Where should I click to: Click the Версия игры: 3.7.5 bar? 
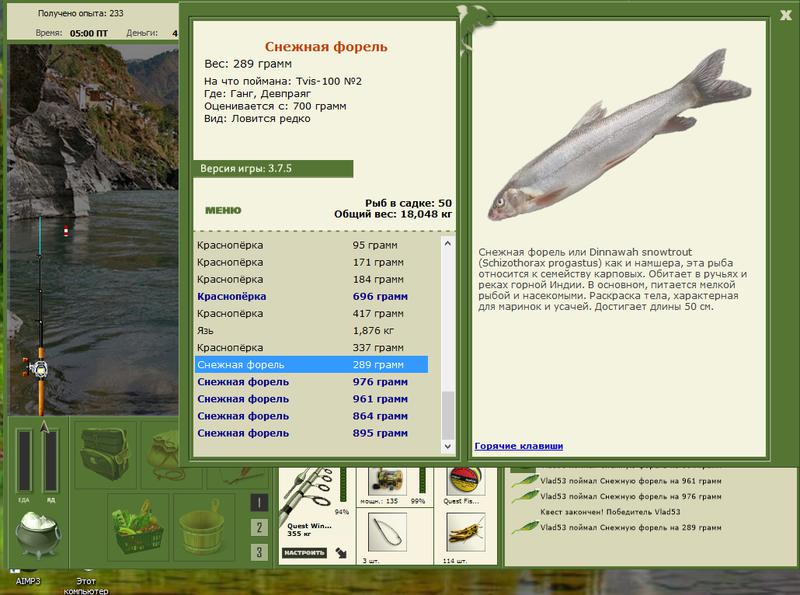273,169
